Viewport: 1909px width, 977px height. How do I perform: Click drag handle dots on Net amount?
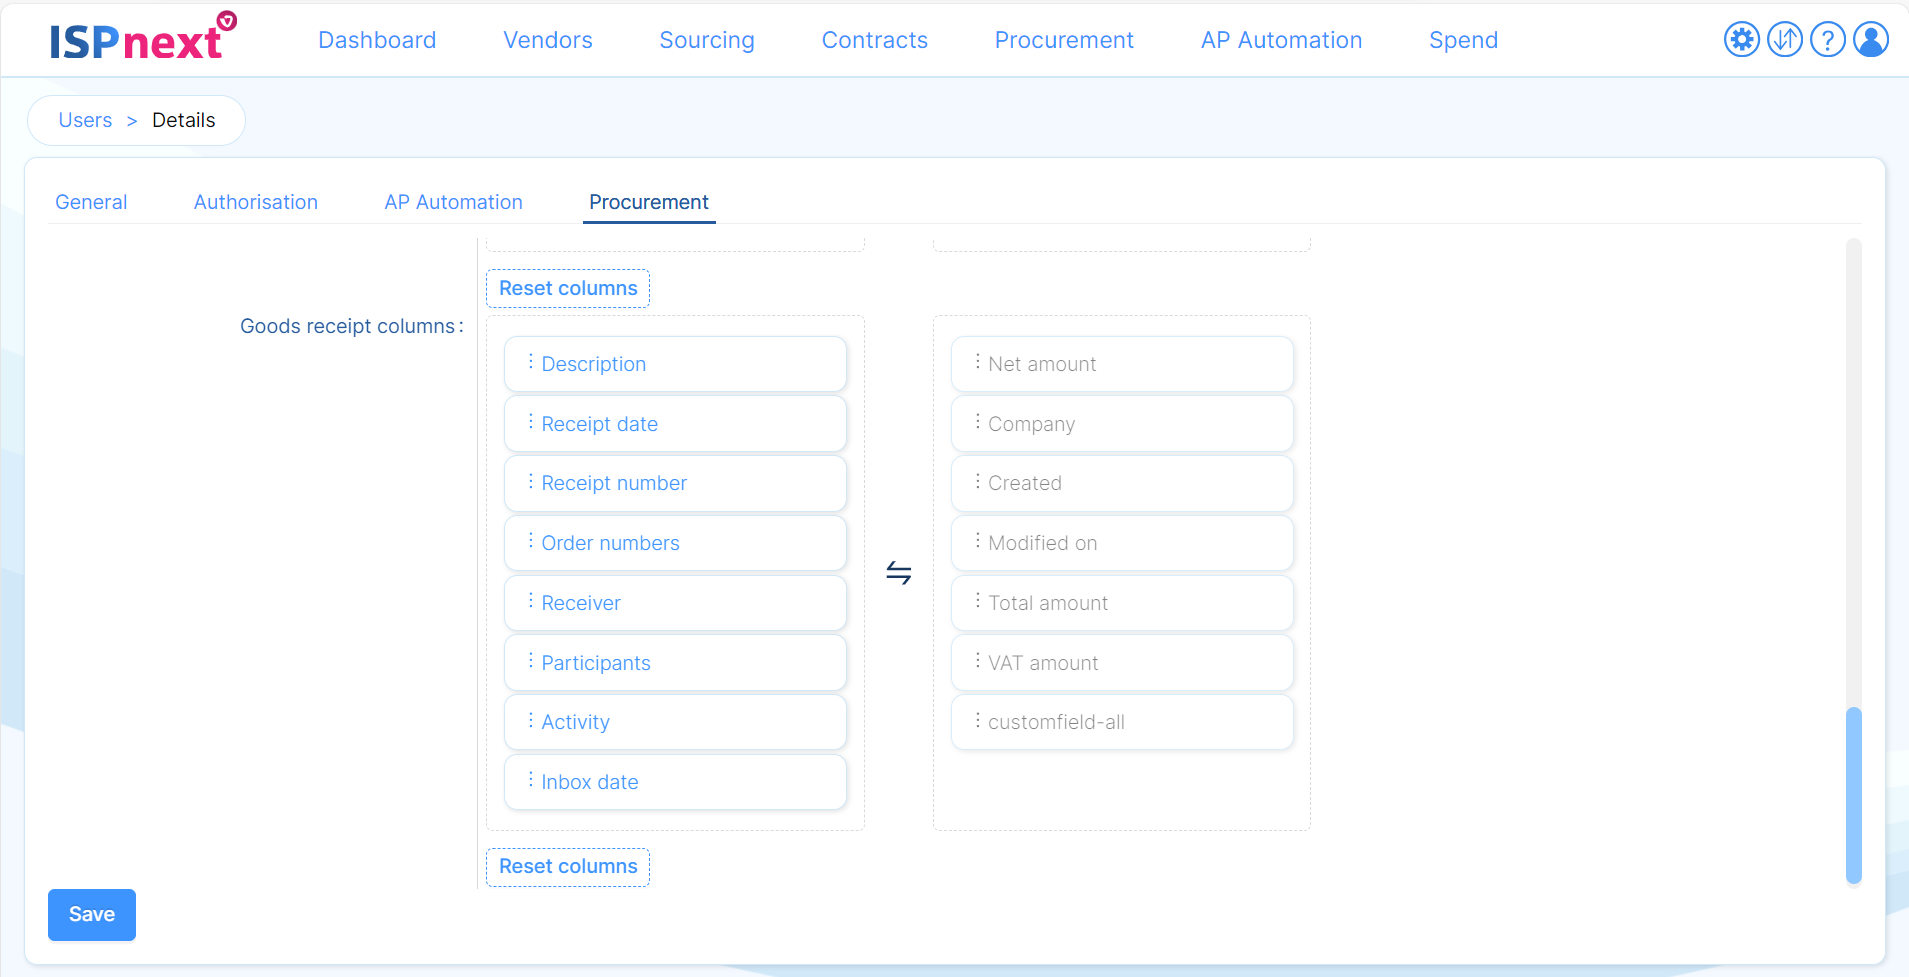point(977,363)
